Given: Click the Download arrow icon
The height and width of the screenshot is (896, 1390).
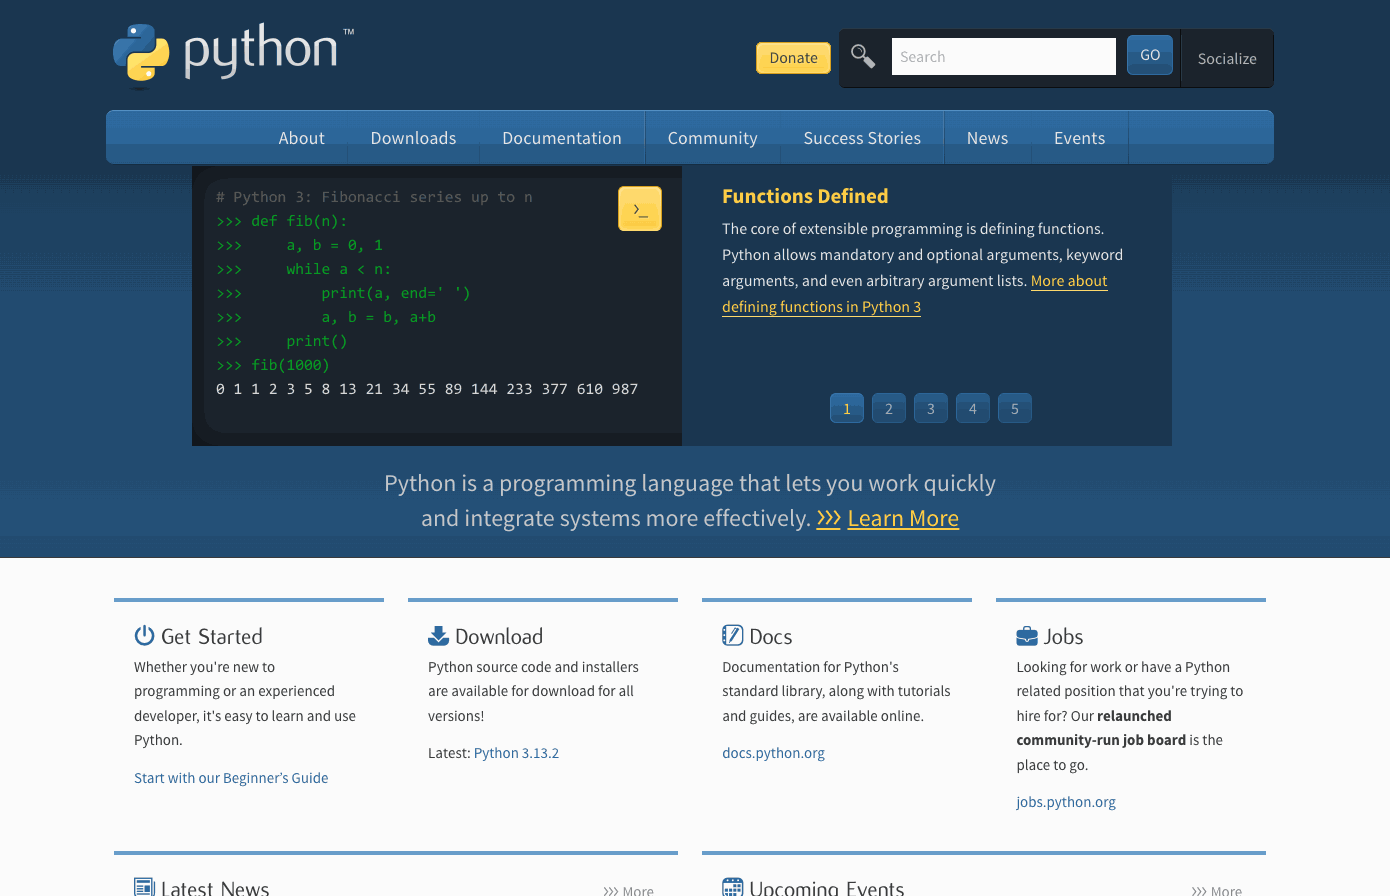Looking at the screenshot, I should pos(438,636).
